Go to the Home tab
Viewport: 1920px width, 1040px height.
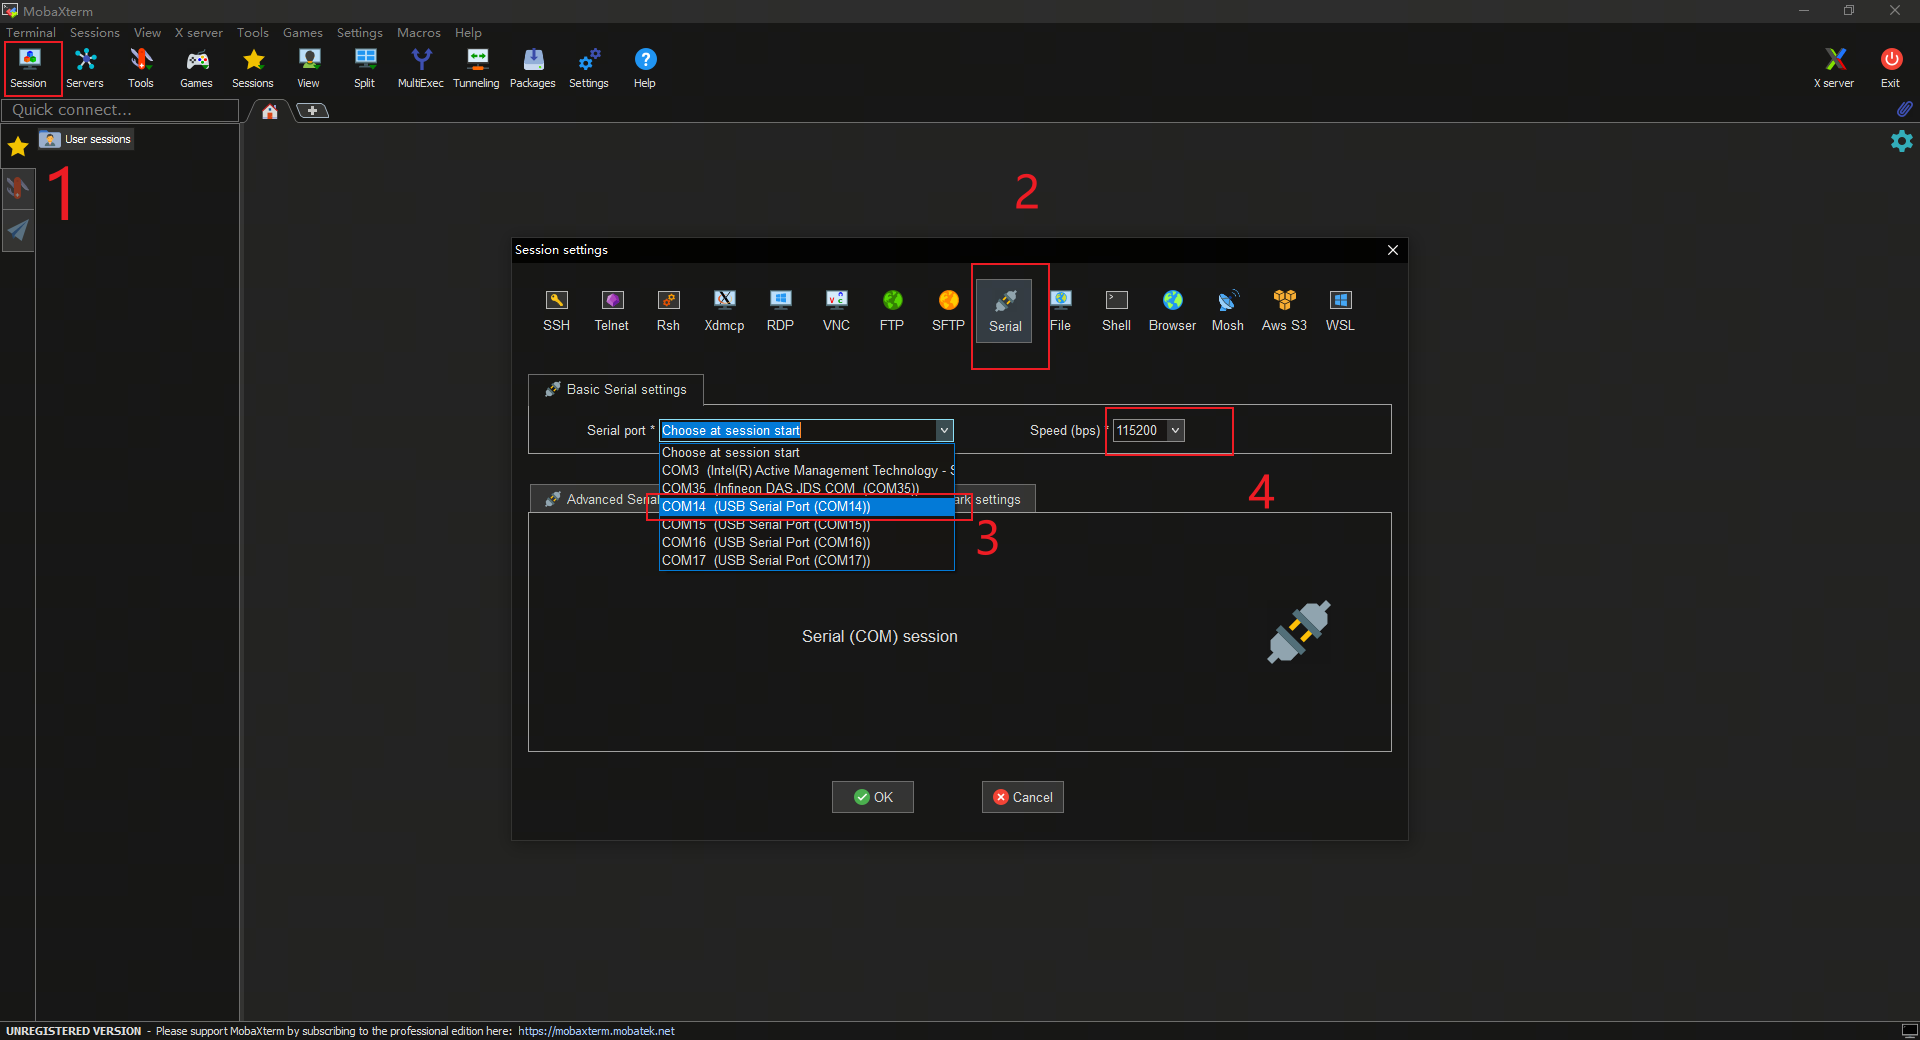270,111
